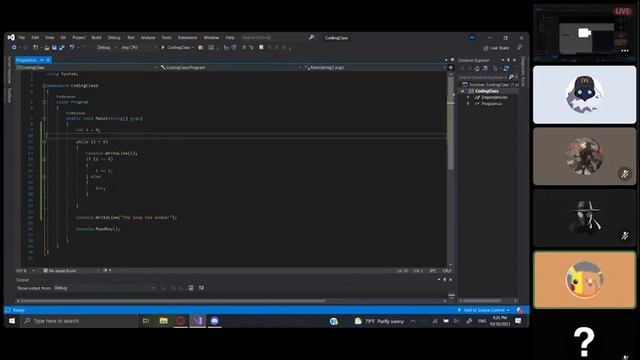Click the Live Share button

coord(496,48)
